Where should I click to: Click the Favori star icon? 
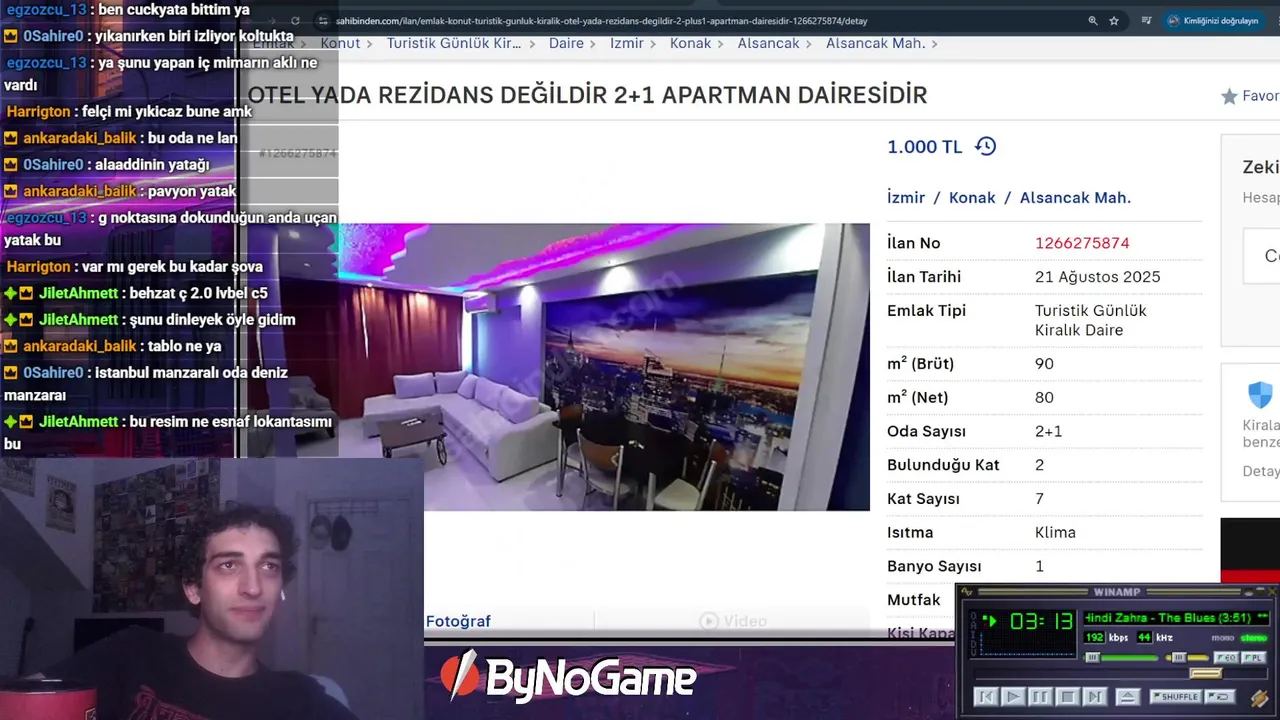[1229, 97]
